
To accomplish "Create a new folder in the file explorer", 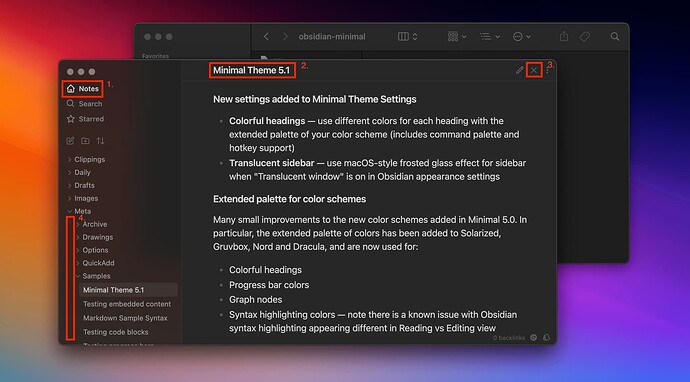I will [x=85, y=141].
